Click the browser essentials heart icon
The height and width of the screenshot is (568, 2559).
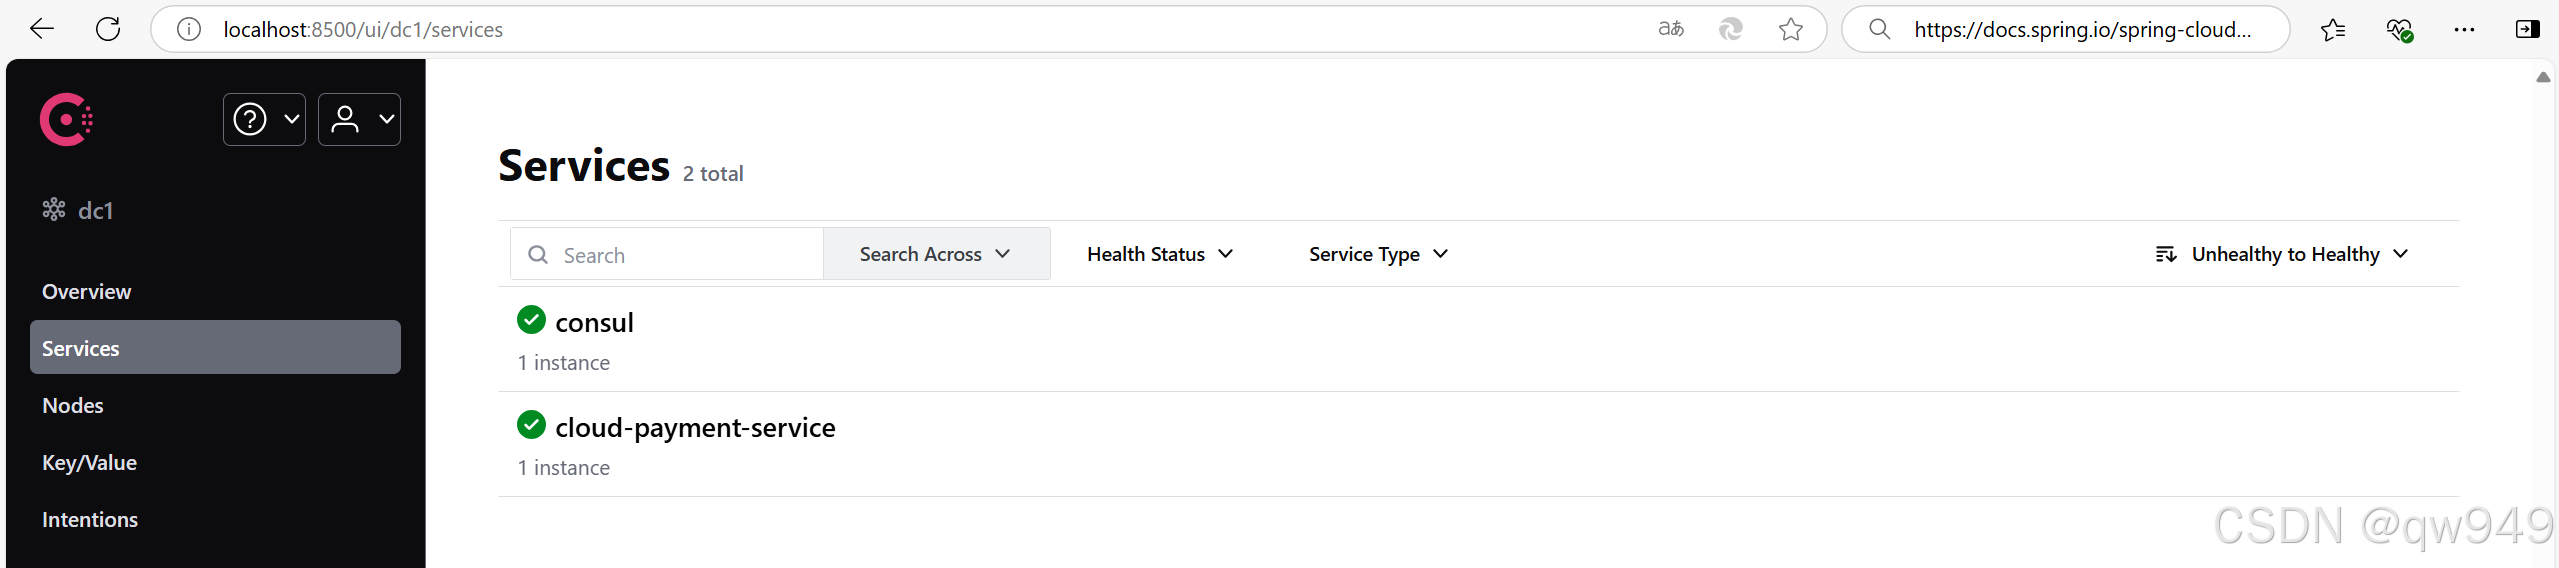[x=2399, y=29]
